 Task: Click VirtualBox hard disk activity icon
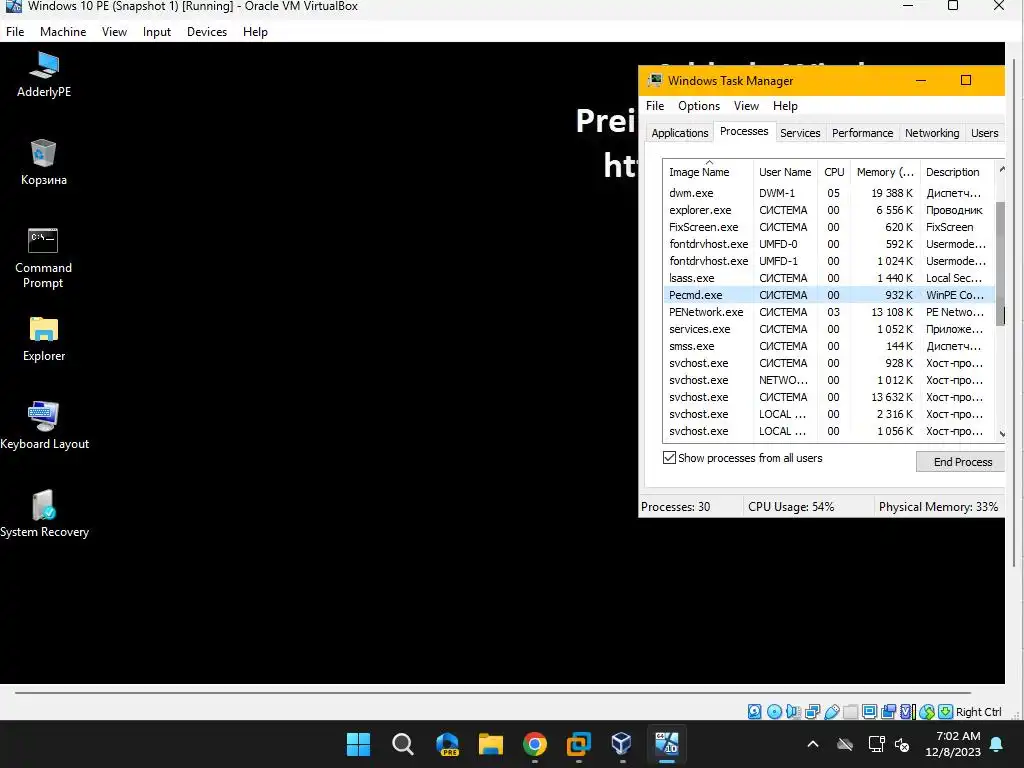coord(754,712)
